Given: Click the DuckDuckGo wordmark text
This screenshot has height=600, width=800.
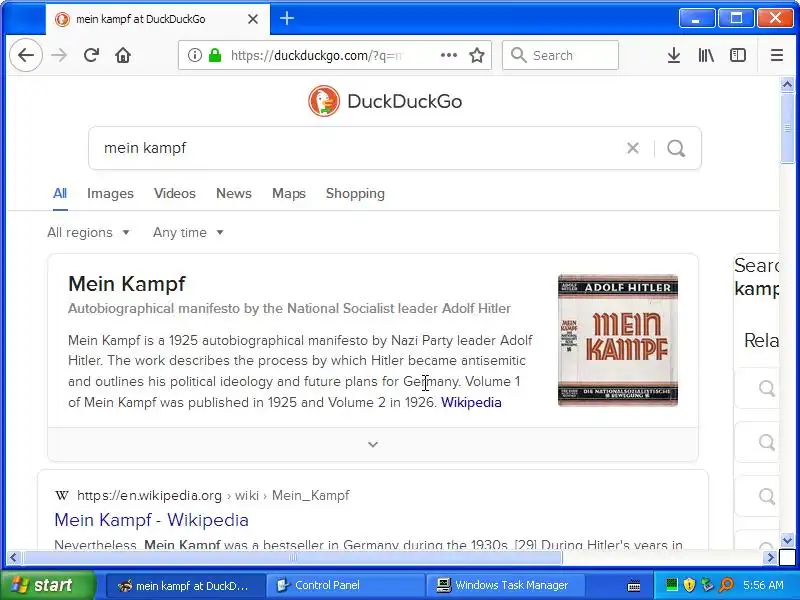Looking at the screenshot, I should coord(405,101).
